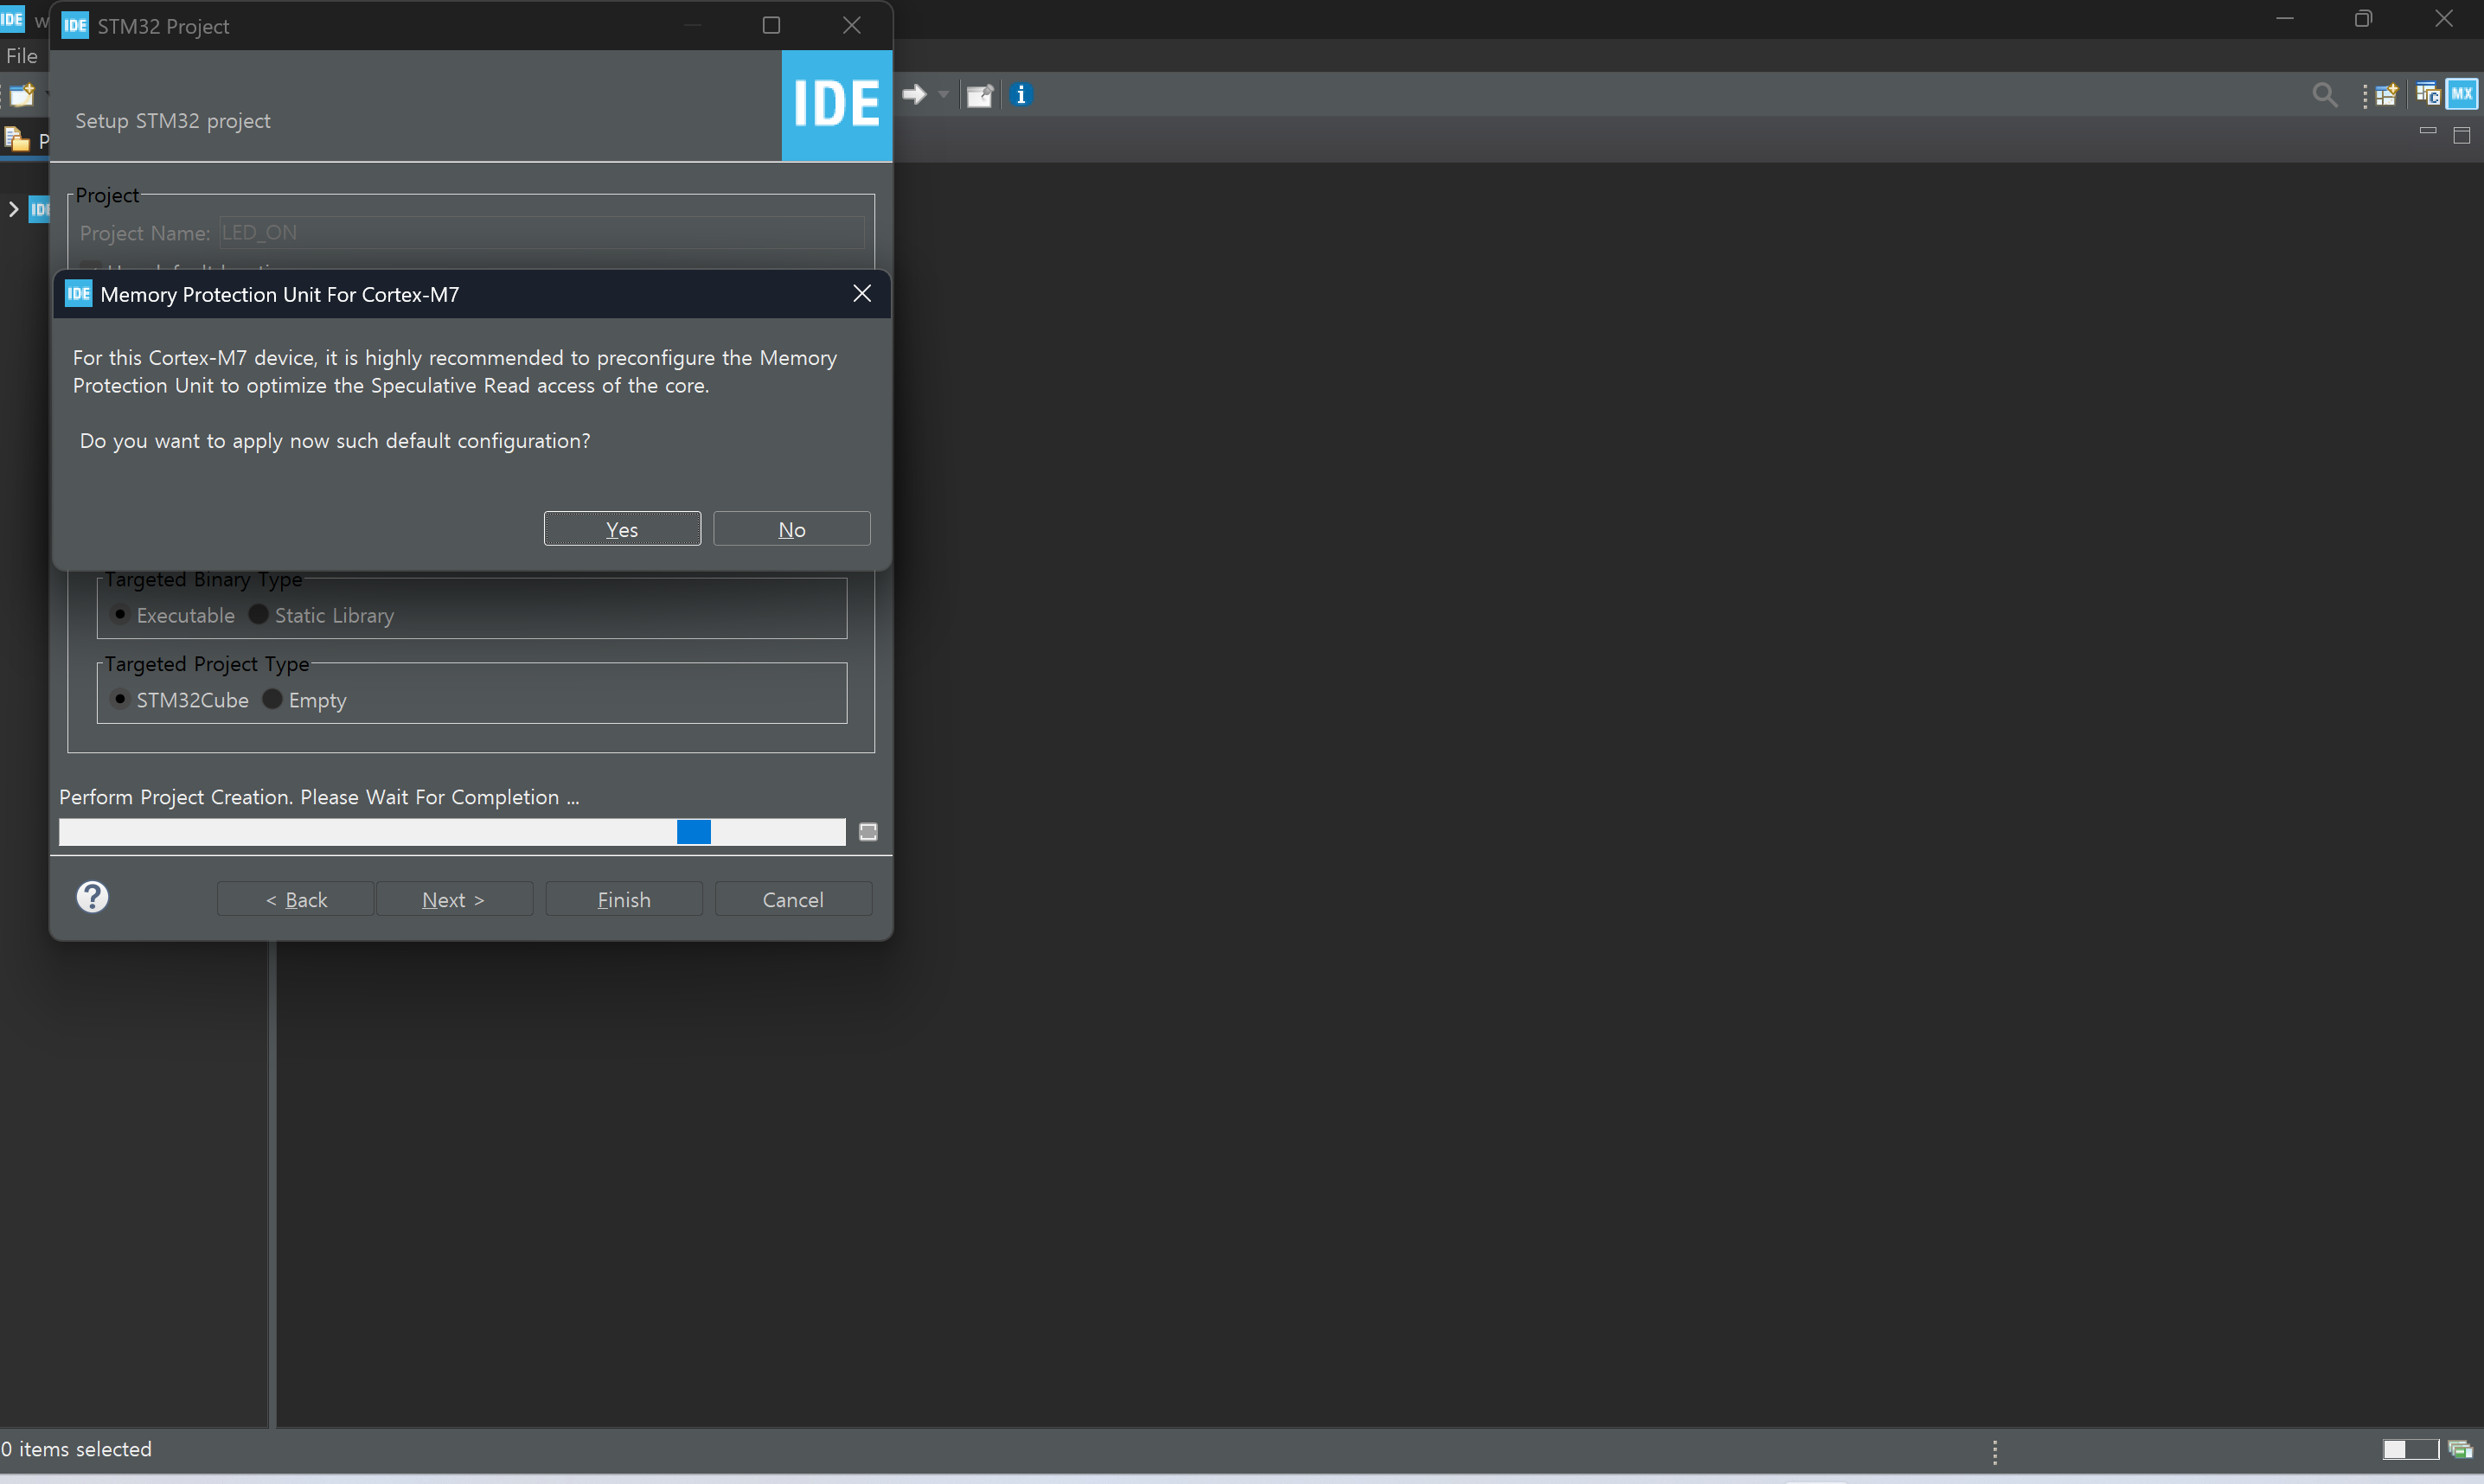Viewport: 2484px width, 1484px height.
Task: Maximize the editor area view
Action: (x=2462, y=135)
